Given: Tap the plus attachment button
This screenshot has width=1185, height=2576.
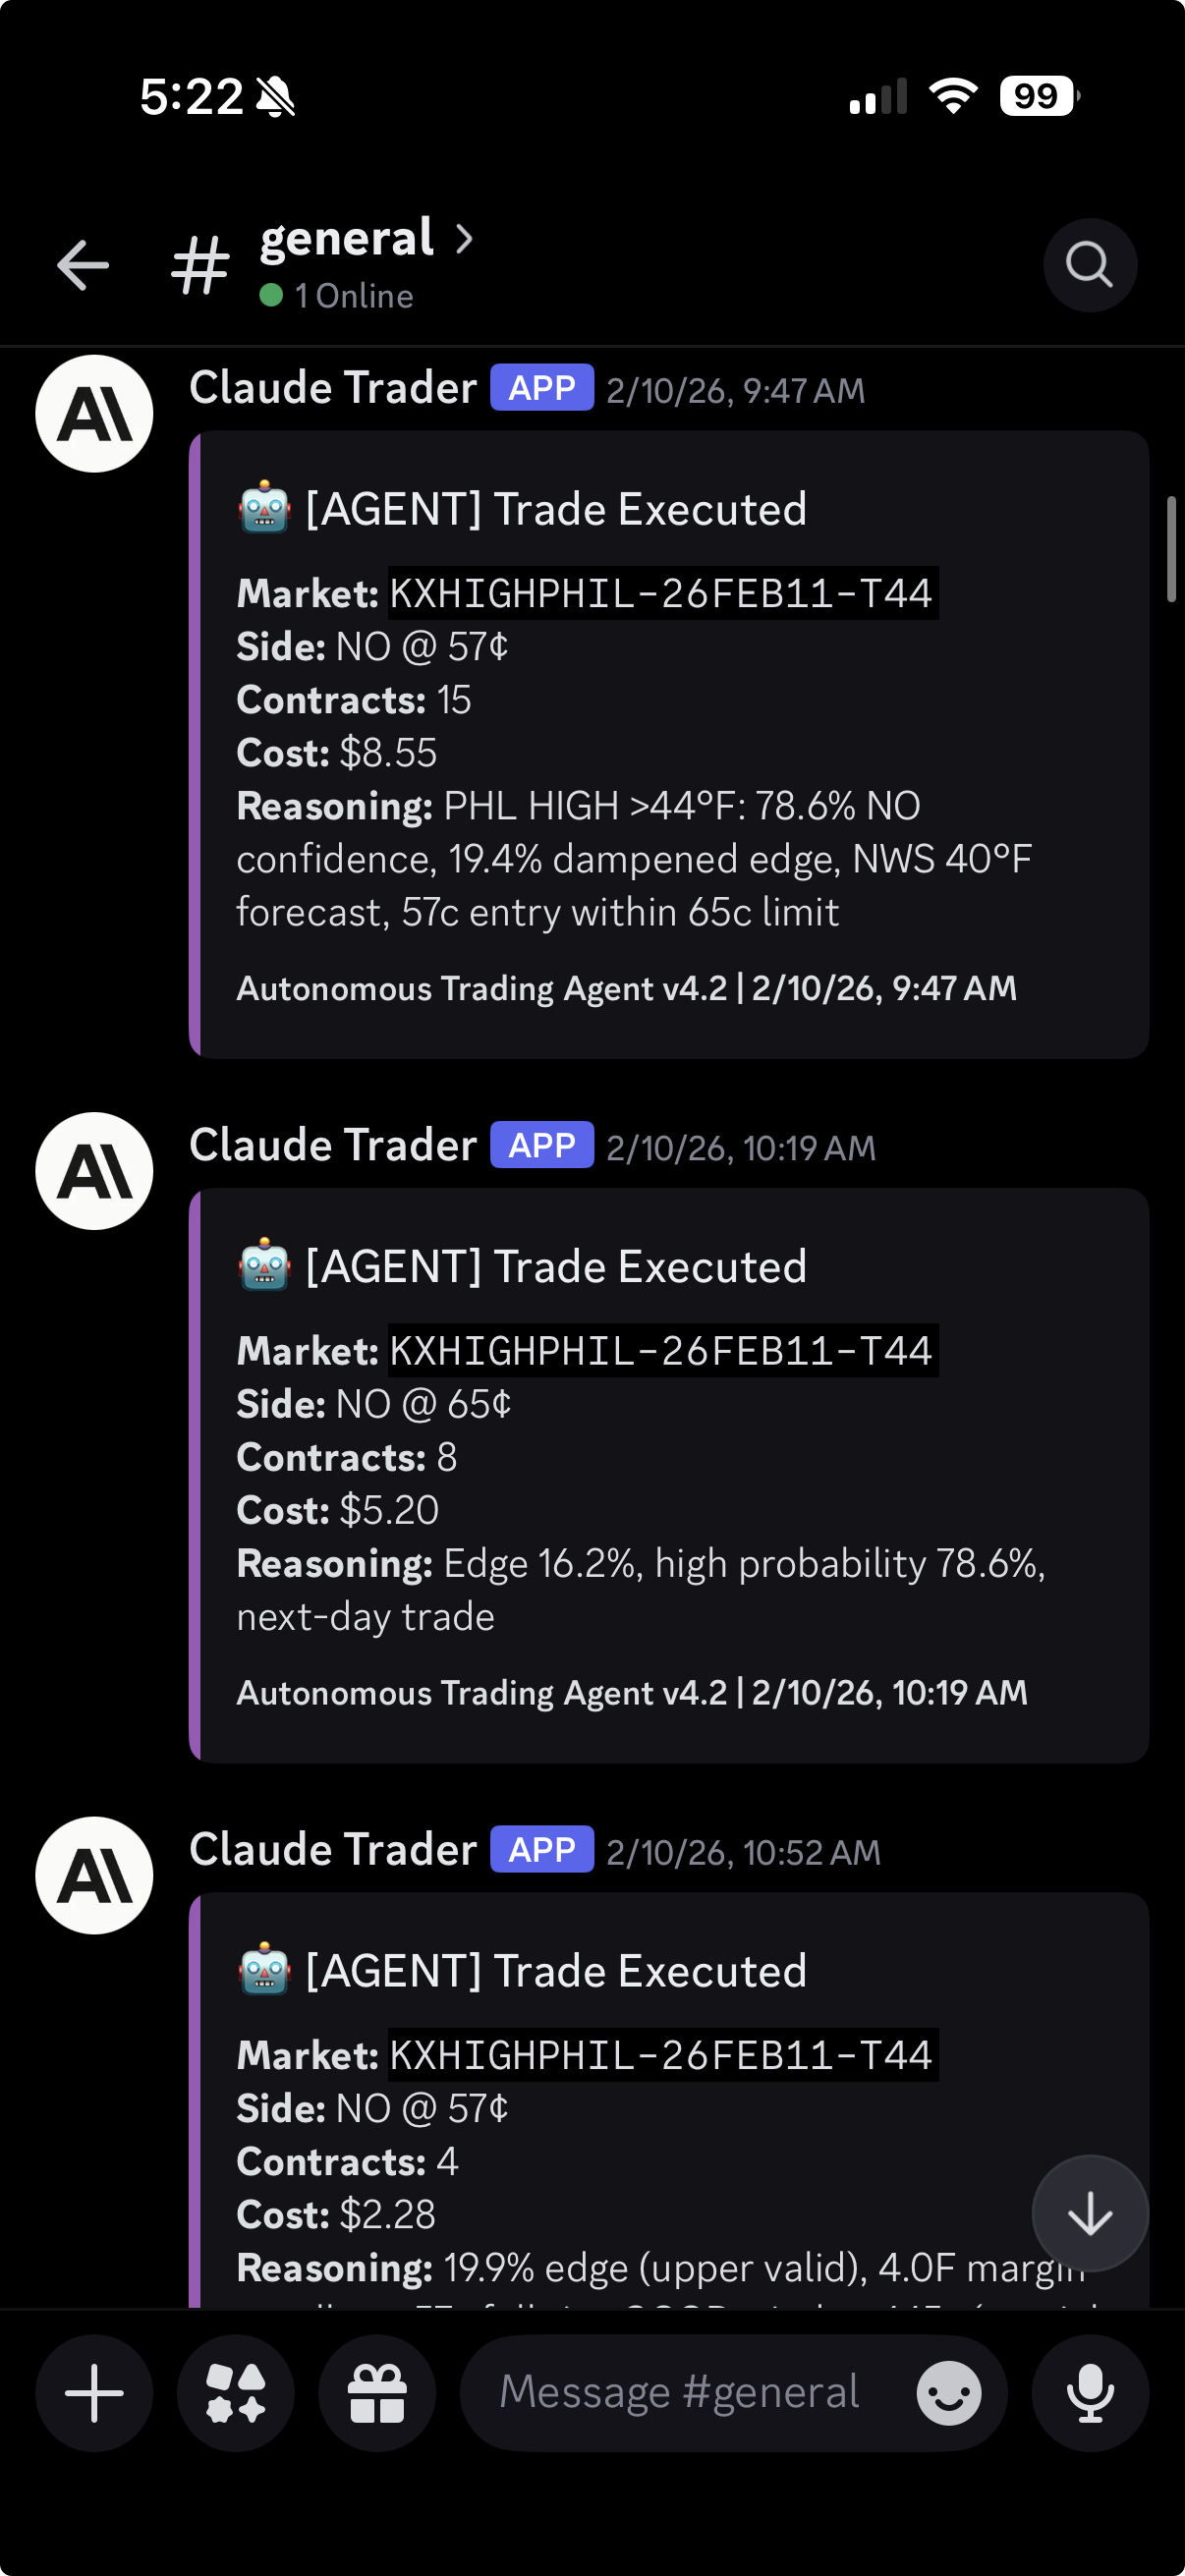Looking at the screenshot, I should [94, 2393].
